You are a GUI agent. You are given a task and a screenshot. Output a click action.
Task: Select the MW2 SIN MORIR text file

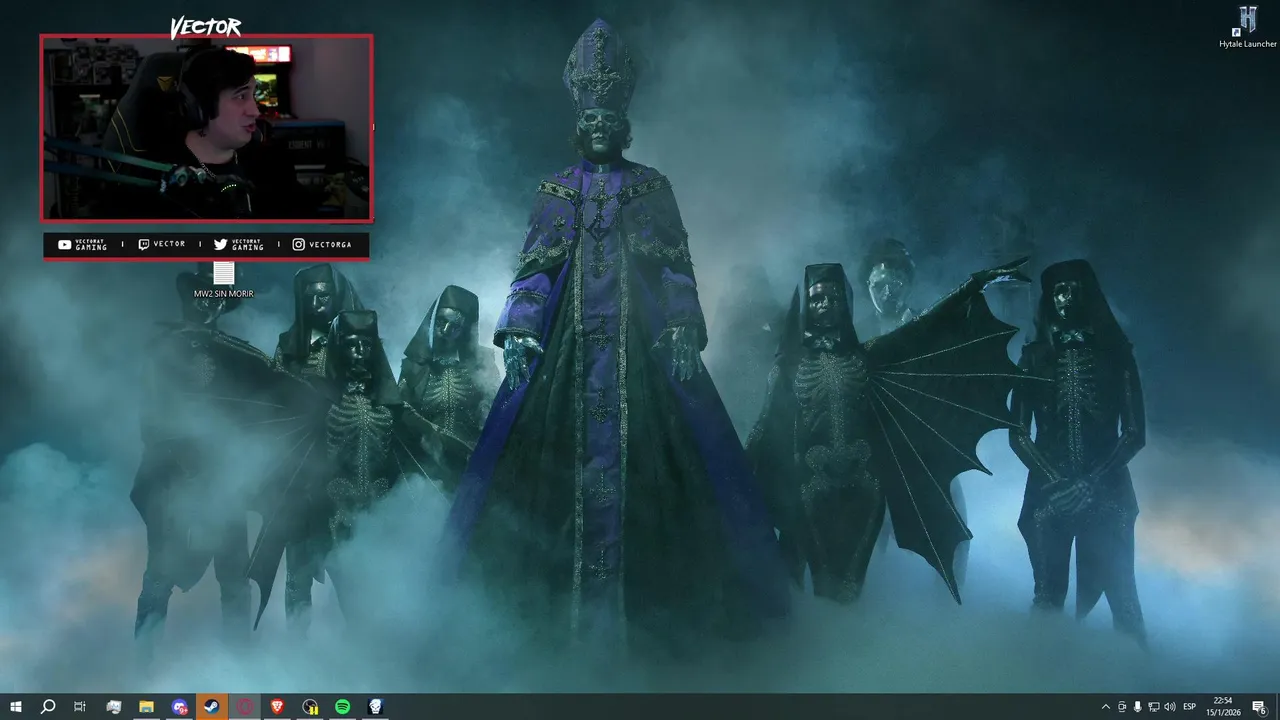click(x=223, y=280)
